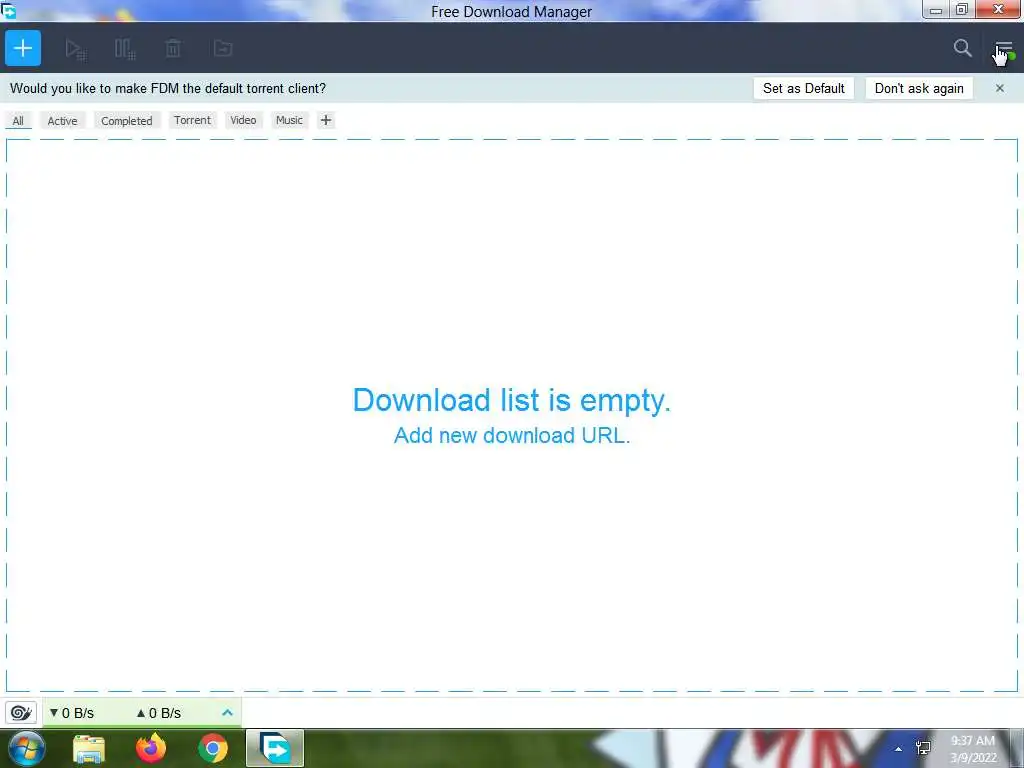Launch Firefox from the taskbar

[151, 748]
